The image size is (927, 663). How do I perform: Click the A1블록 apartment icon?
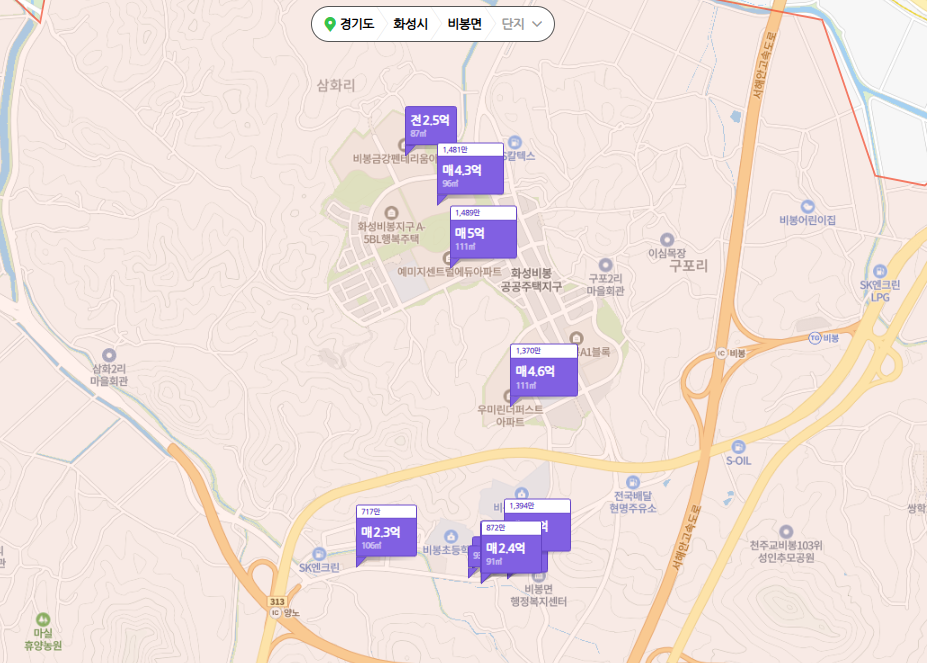click(576, 338)
